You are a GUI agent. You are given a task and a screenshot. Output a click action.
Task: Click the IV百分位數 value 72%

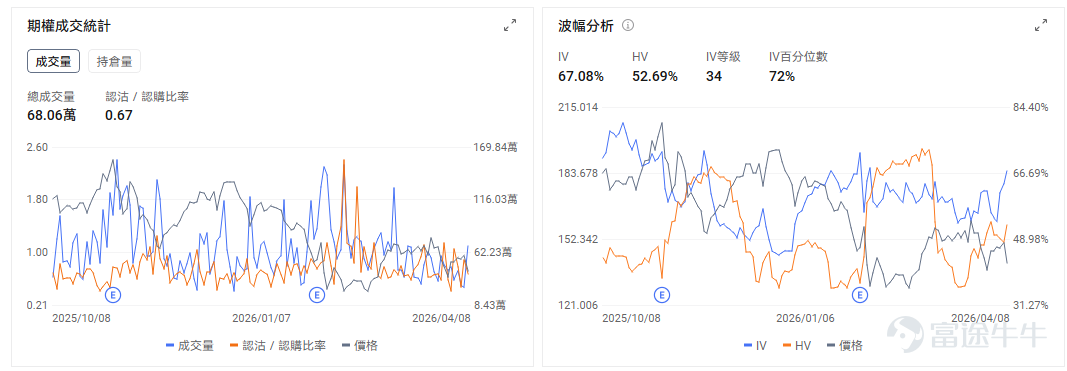coord(782,76)
